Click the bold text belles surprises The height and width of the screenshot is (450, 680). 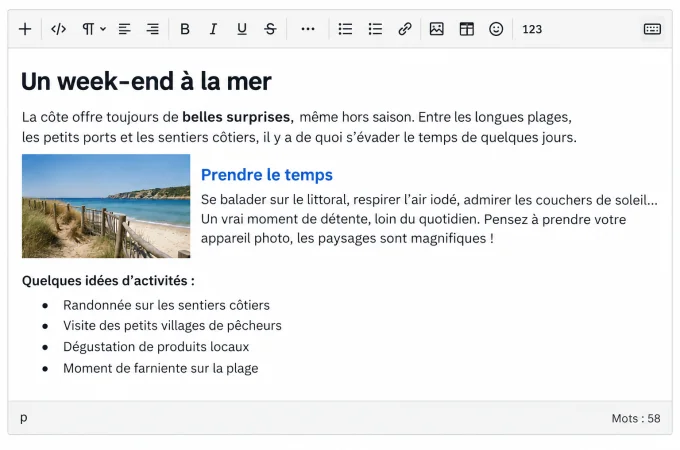(238, 117)
